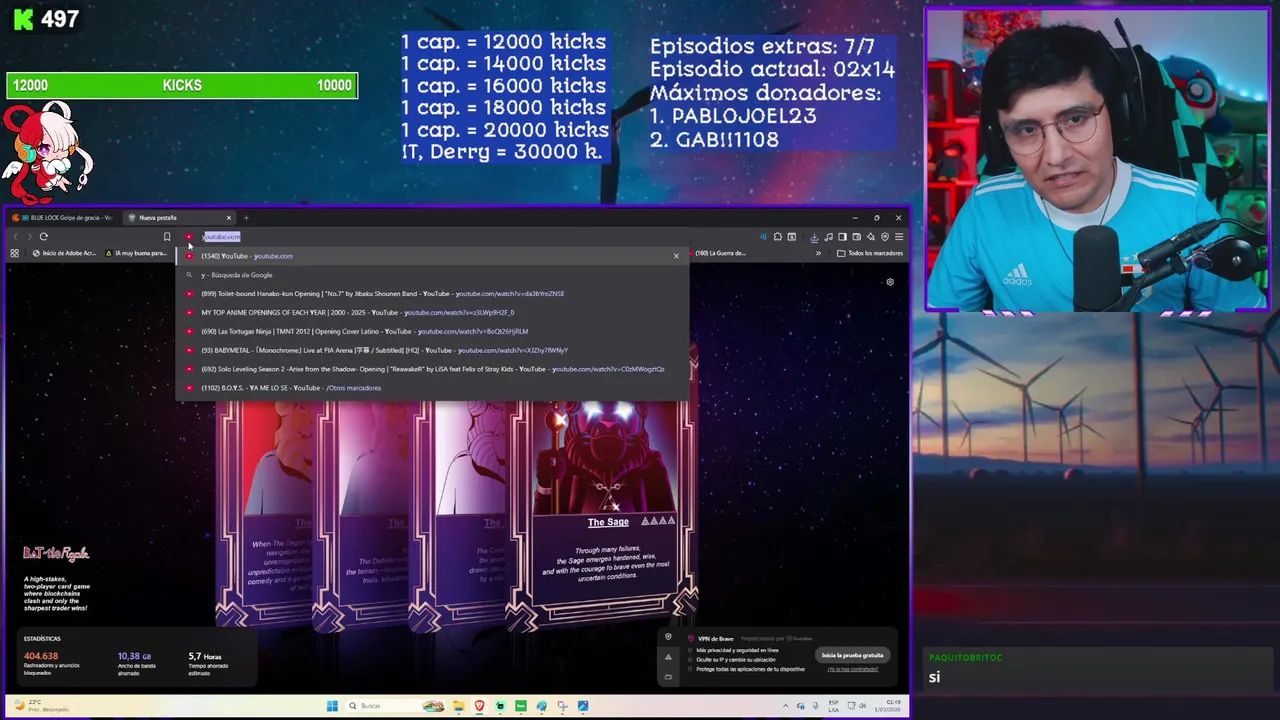Expand hidden bookmarks with the double chevron
This screenshot has width=1280, height=720.
coord(818,253)
